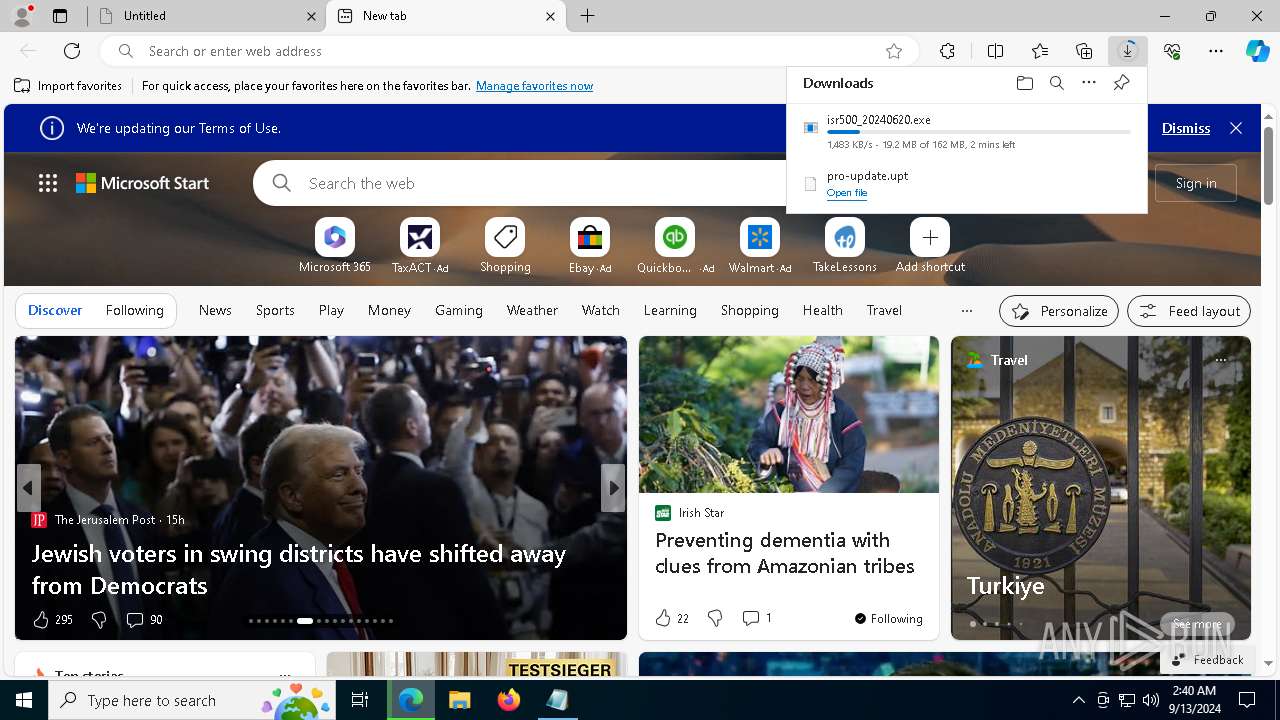Image resolution: width=1280 pixels, height=720 pixels.
Task: Open Tab actions menu button
Action: coord(60,16)
